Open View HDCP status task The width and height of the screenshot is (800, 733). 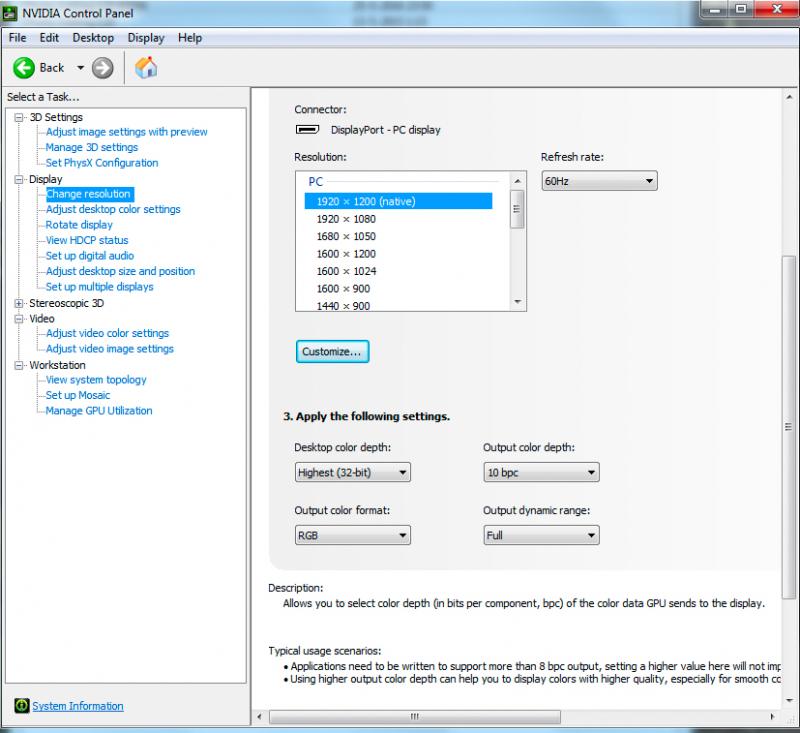[87, 240]
